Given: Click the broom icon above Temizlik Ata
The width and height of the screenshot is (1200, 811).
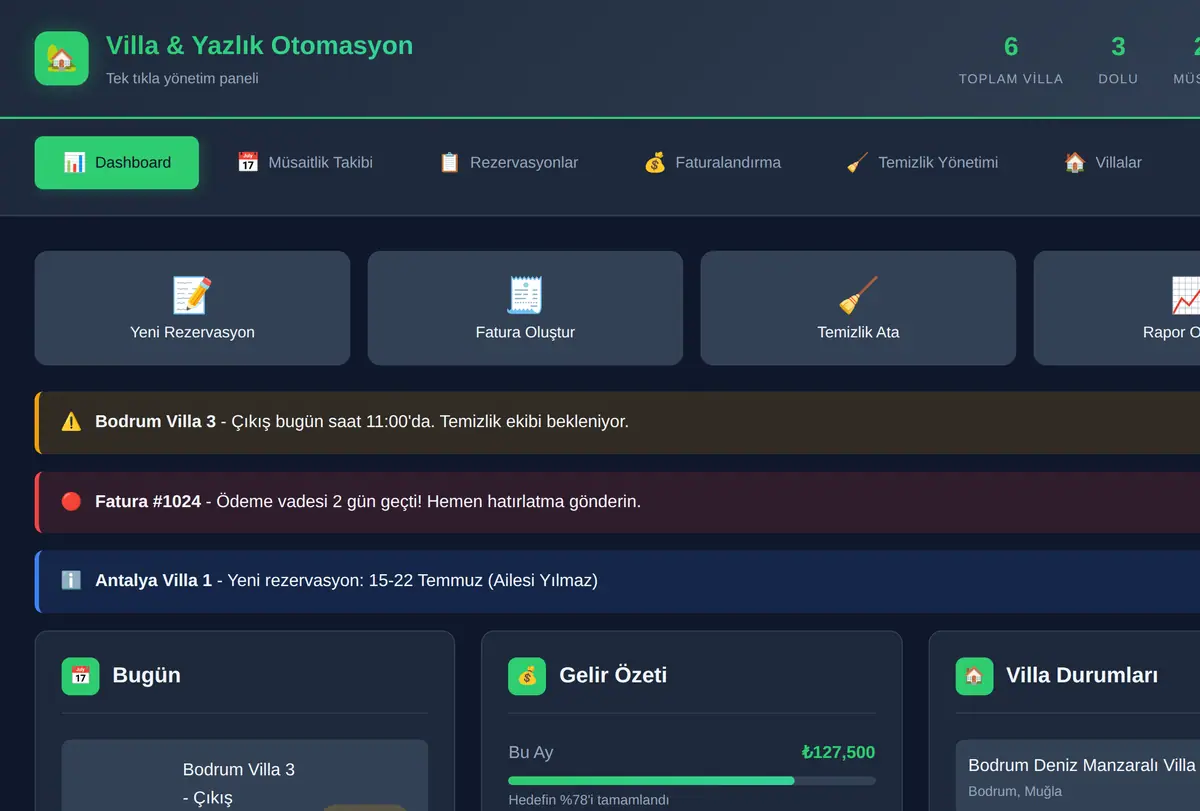Looking at the screenshot, I should [x=858, y=295].
